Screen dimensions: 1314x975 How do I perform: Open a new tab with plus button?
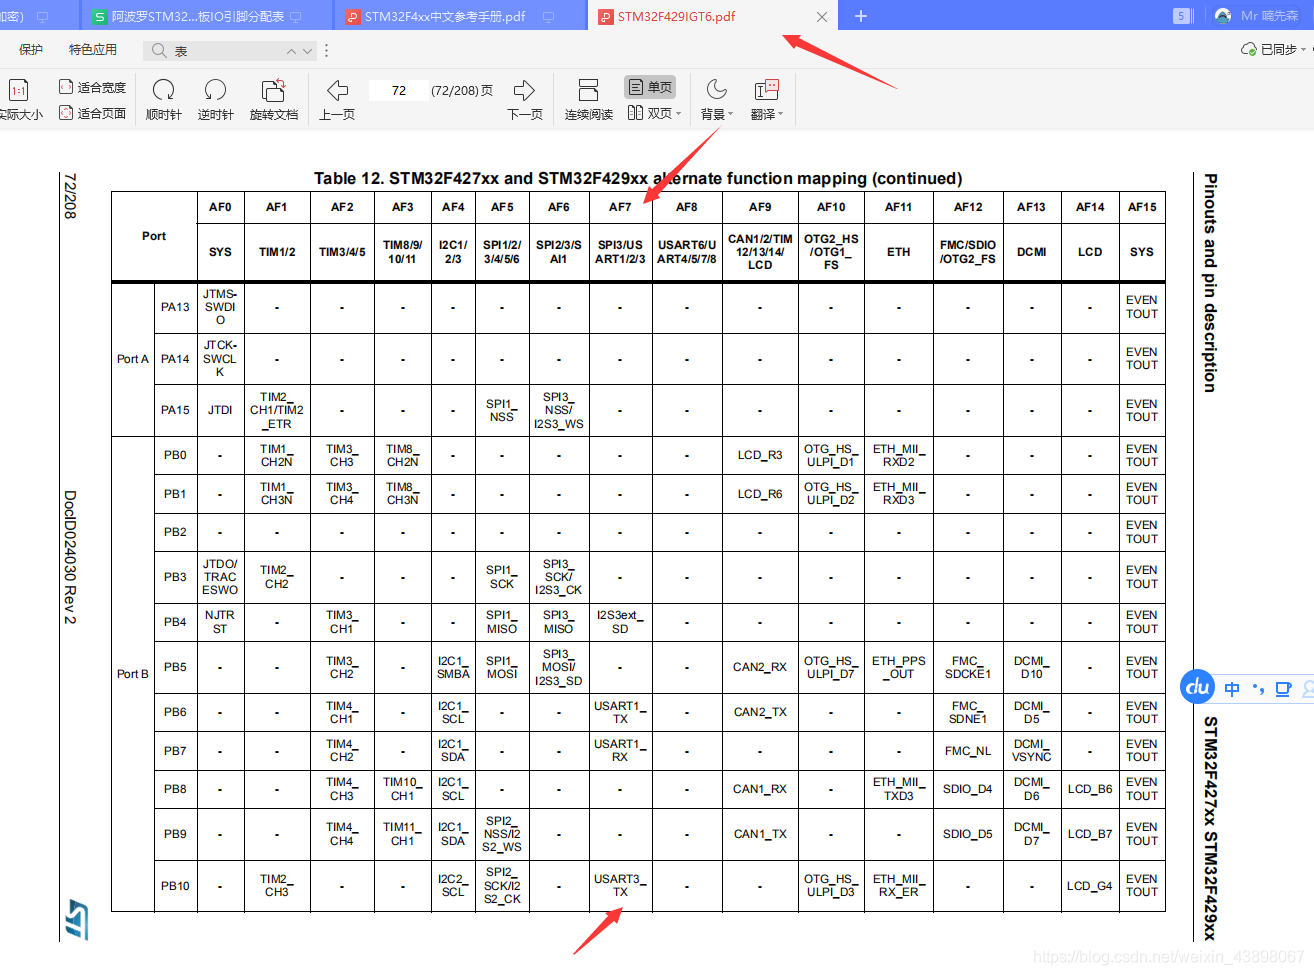click(x=861, y=16)
